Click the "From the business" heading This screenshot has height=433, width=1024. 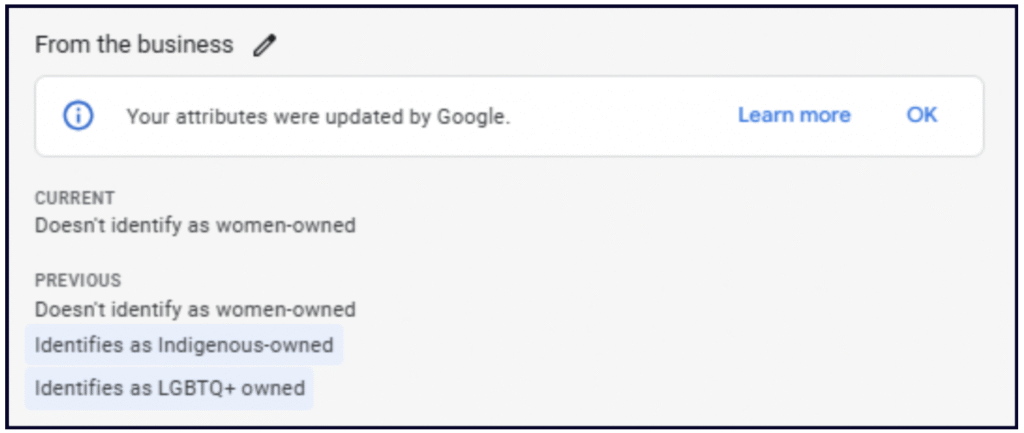[x=134, y=45]
